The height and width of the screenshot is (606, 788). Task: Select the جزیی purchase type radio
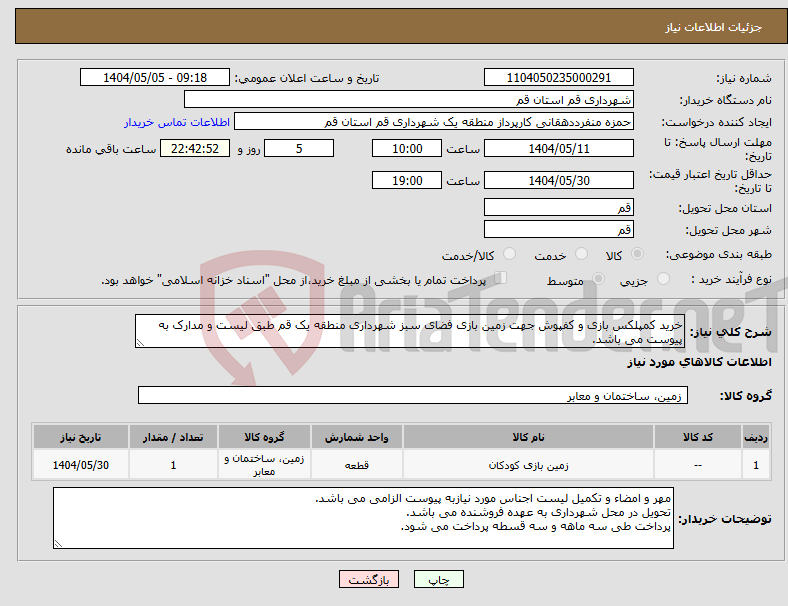663,278
